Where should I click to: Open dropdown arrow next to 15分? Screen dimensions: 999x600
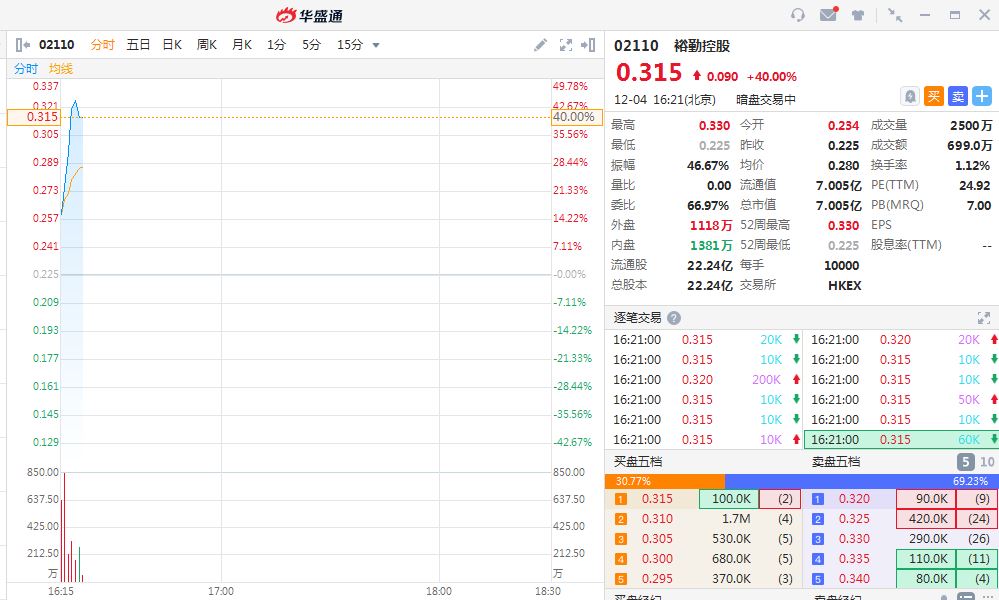click(x=376, y=45)
